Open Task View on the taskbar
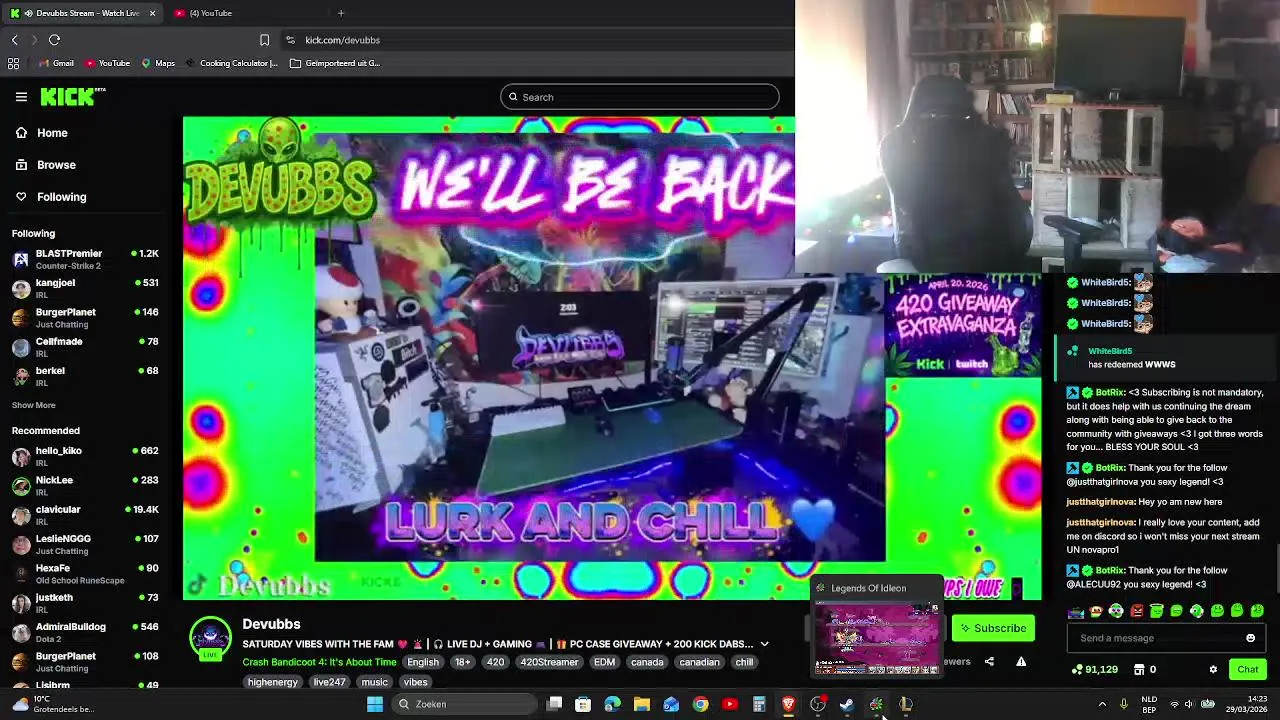 [555, 704]
